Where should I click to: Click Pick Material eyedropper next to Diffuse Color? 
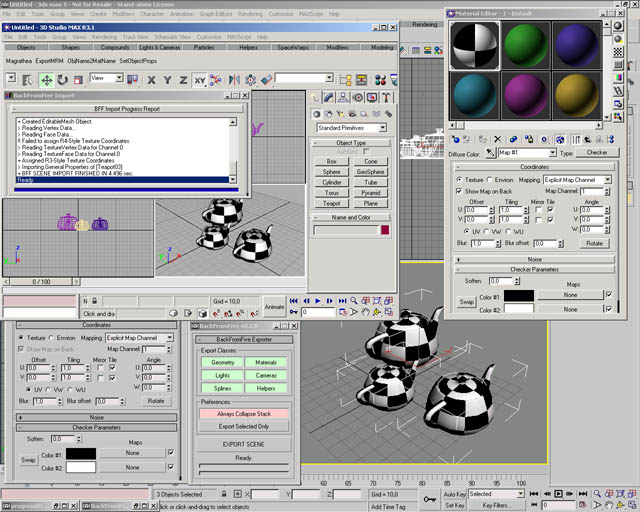(490, 153)
